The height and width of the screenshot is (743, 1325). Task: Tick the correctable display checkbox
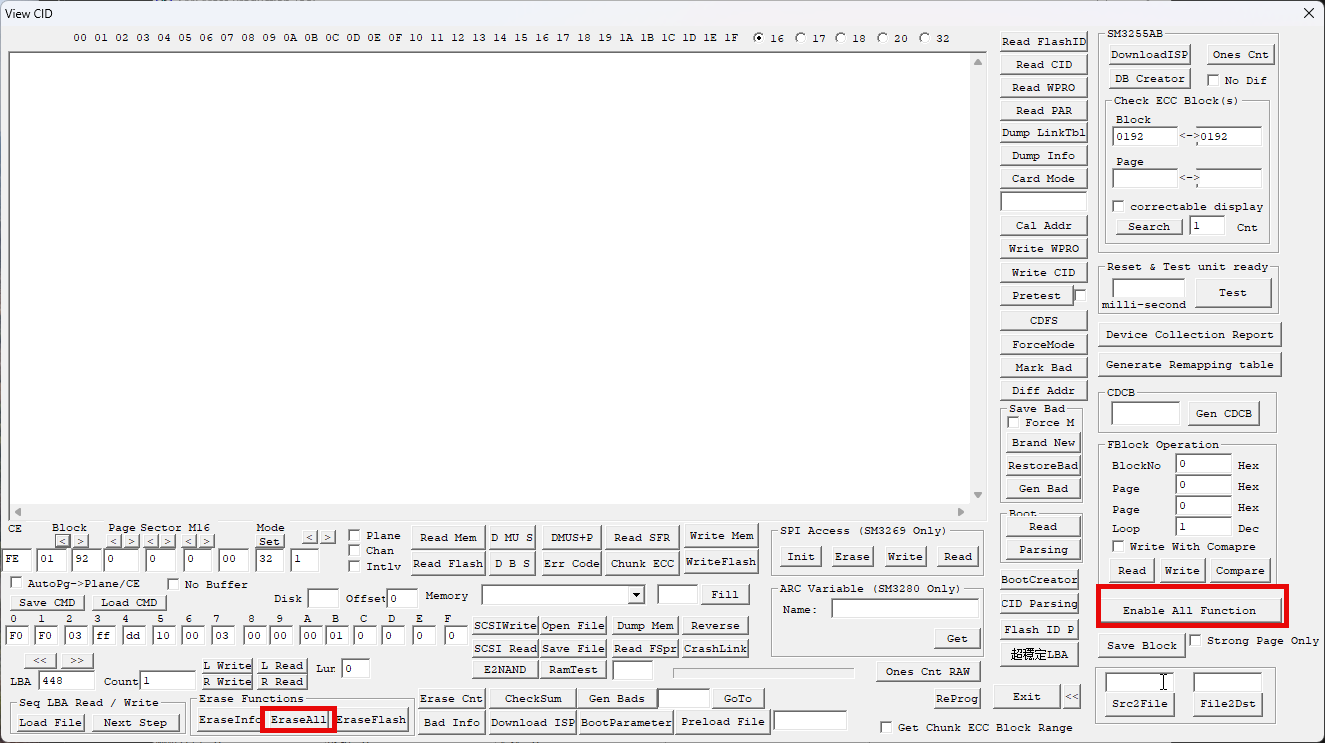1118,206
